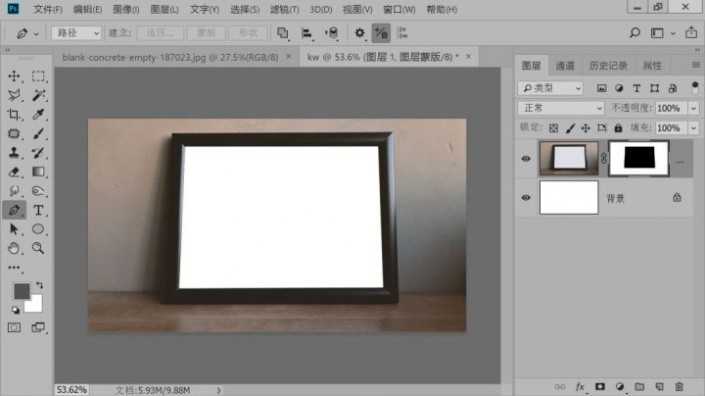Select the Ellipse shape tool

(x=38, y=229)
